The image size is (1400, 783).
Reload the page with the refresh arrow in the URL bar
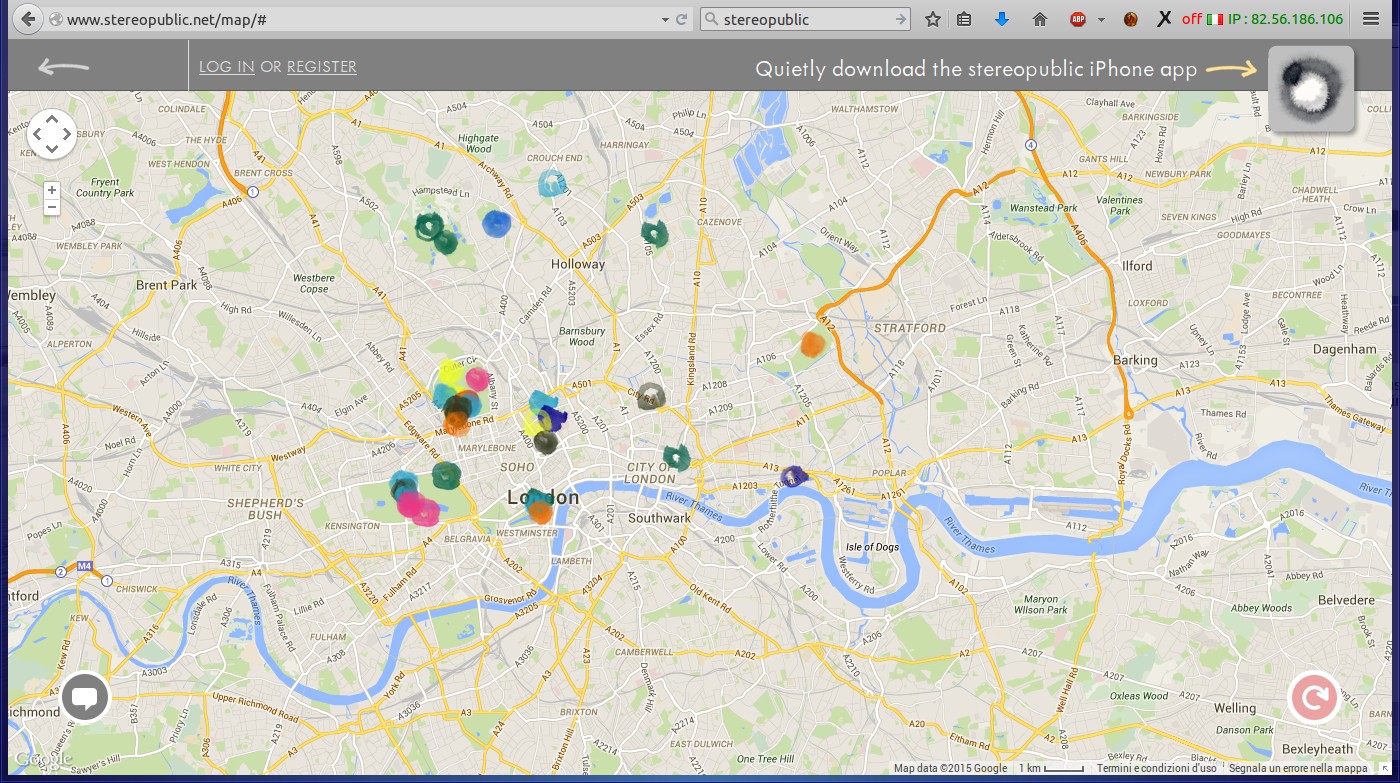click(x=682, y=19)
